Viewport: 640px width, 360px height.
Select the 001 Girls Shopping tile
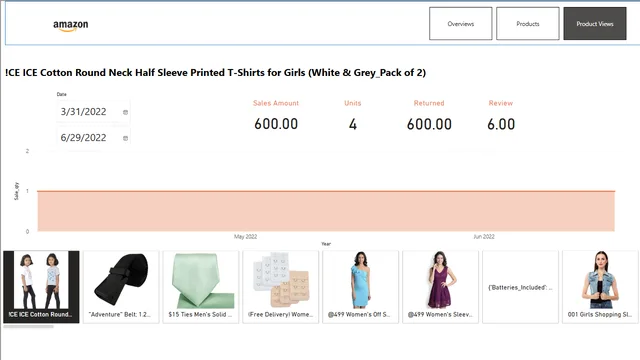click(x=600, y=287)
